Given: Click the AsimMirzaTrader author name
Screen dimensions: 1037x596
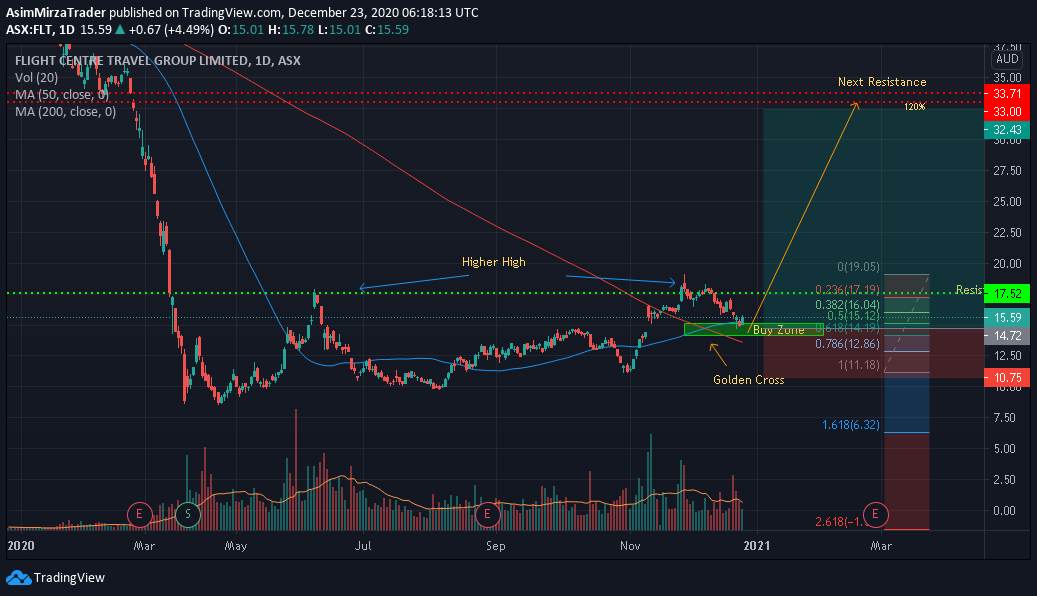Looking at the screenshot, I should point(56,13).
